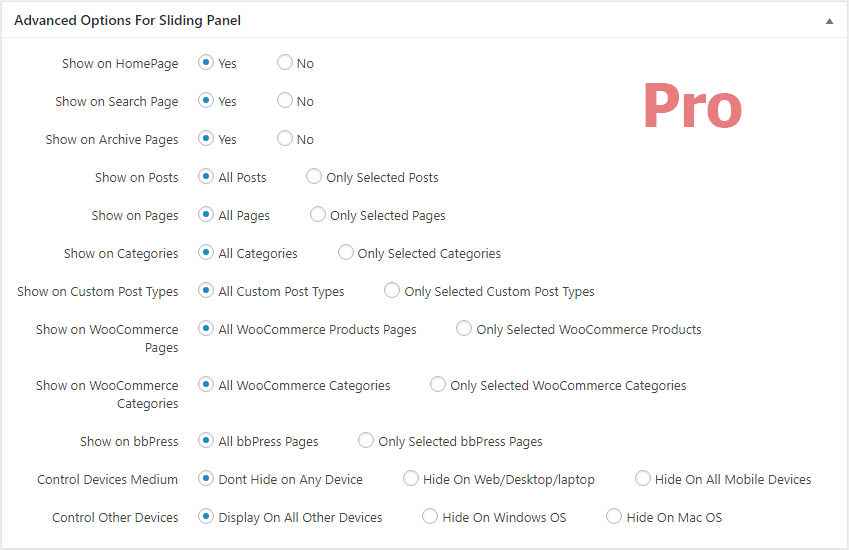Select No for Show on Archive Pages
The height and width of the screenshot is (550, 849).
point(285,138)
